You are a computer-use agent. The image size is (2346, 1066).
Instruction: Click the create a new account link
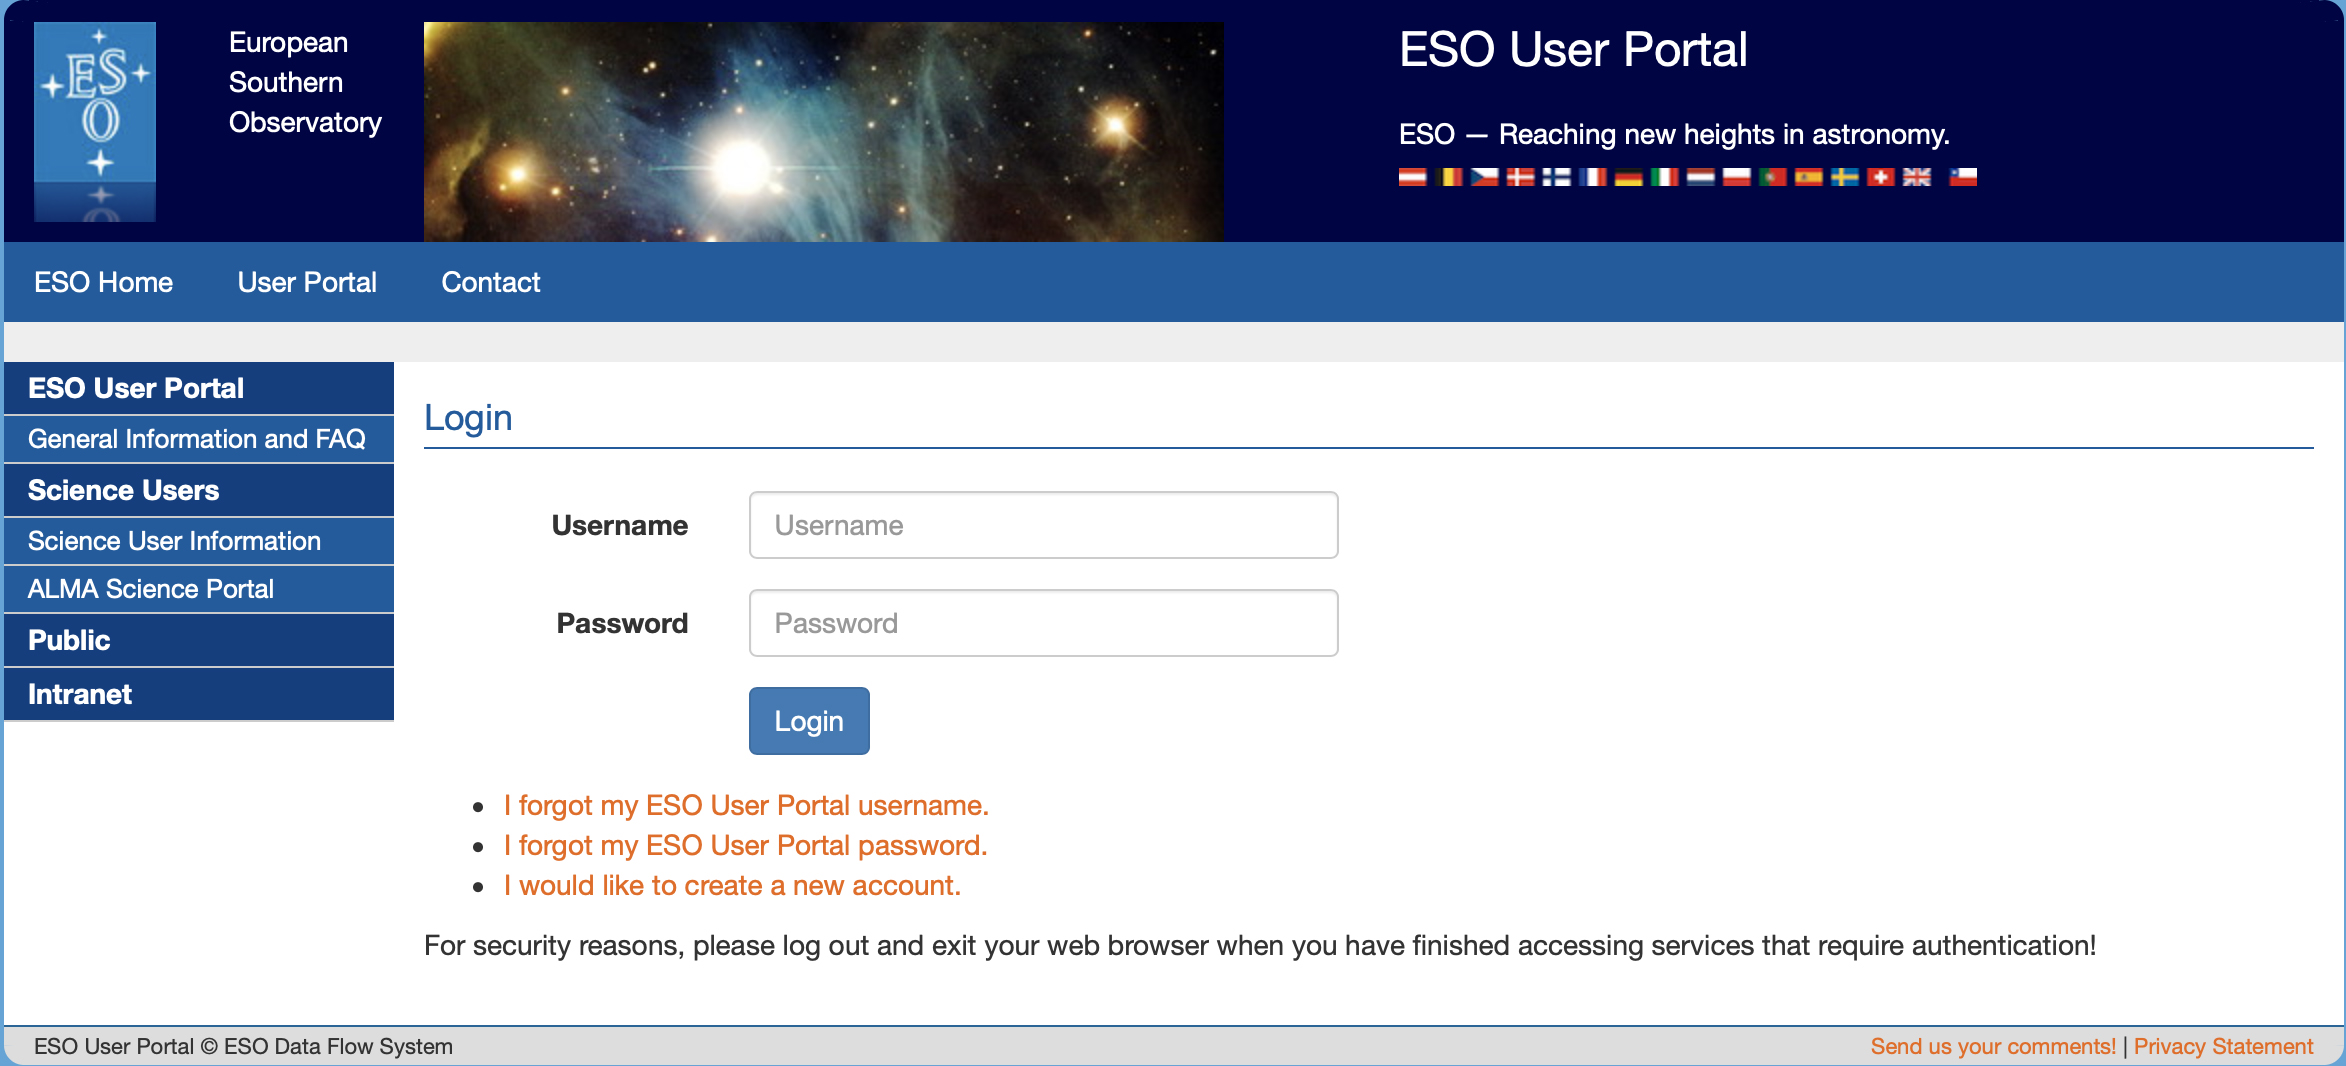(731, 885)
